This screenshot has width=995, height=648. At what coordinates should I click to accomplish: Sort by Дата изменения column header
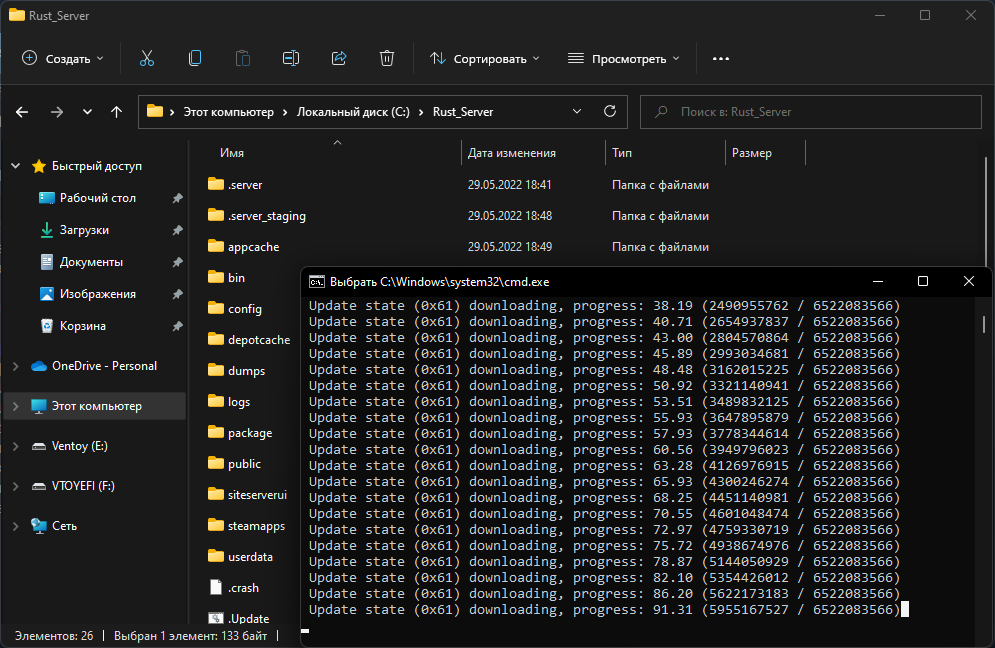tap(512, 153)
